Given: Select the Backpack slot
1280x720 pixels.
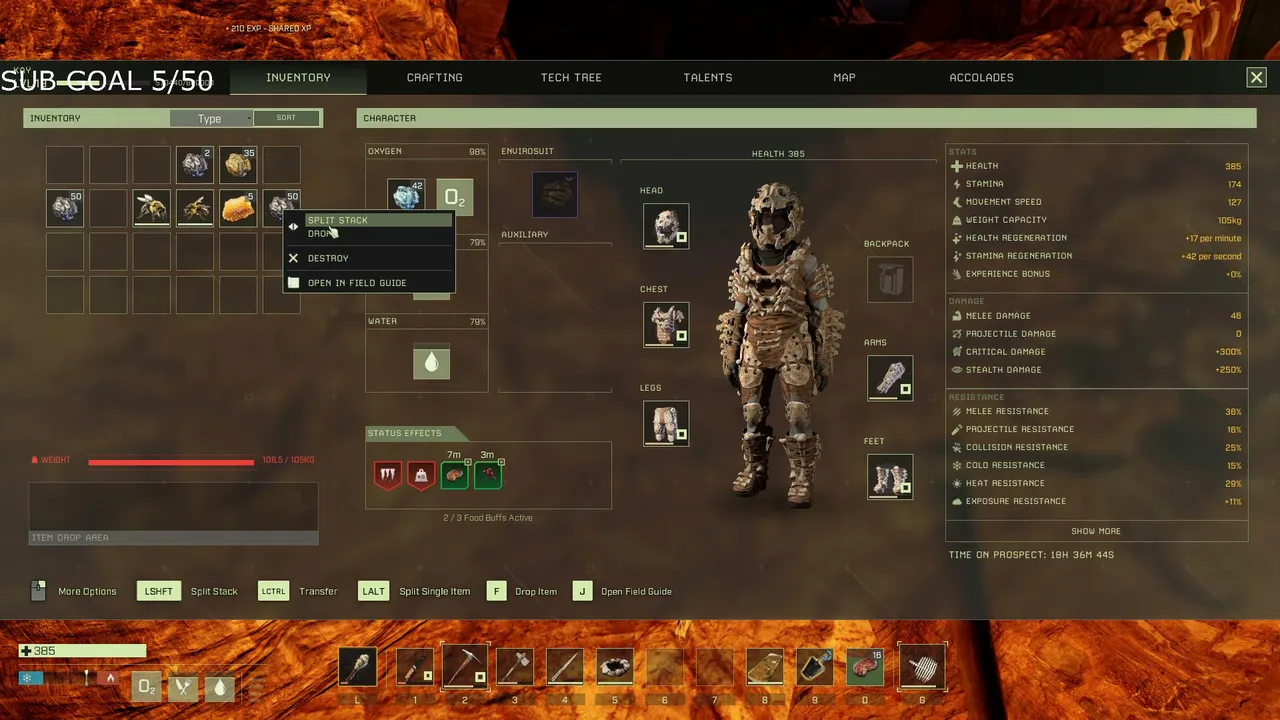Looking at the screenshot, I should [x=890, y=280].
